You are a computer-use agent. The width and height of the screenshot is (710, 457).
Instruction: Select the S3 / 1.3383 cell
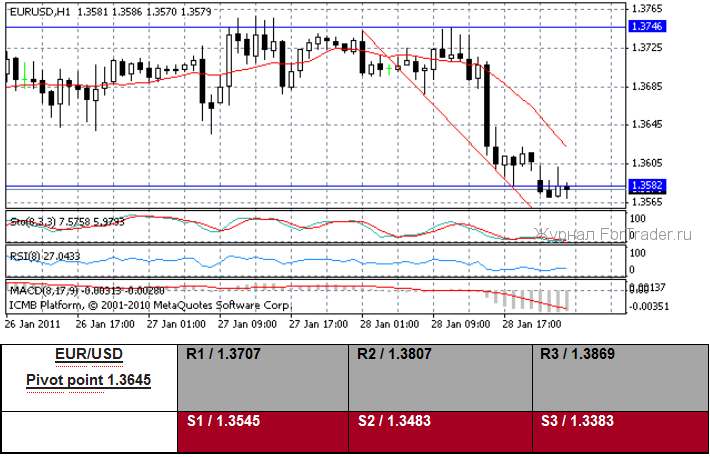point(621,432)
